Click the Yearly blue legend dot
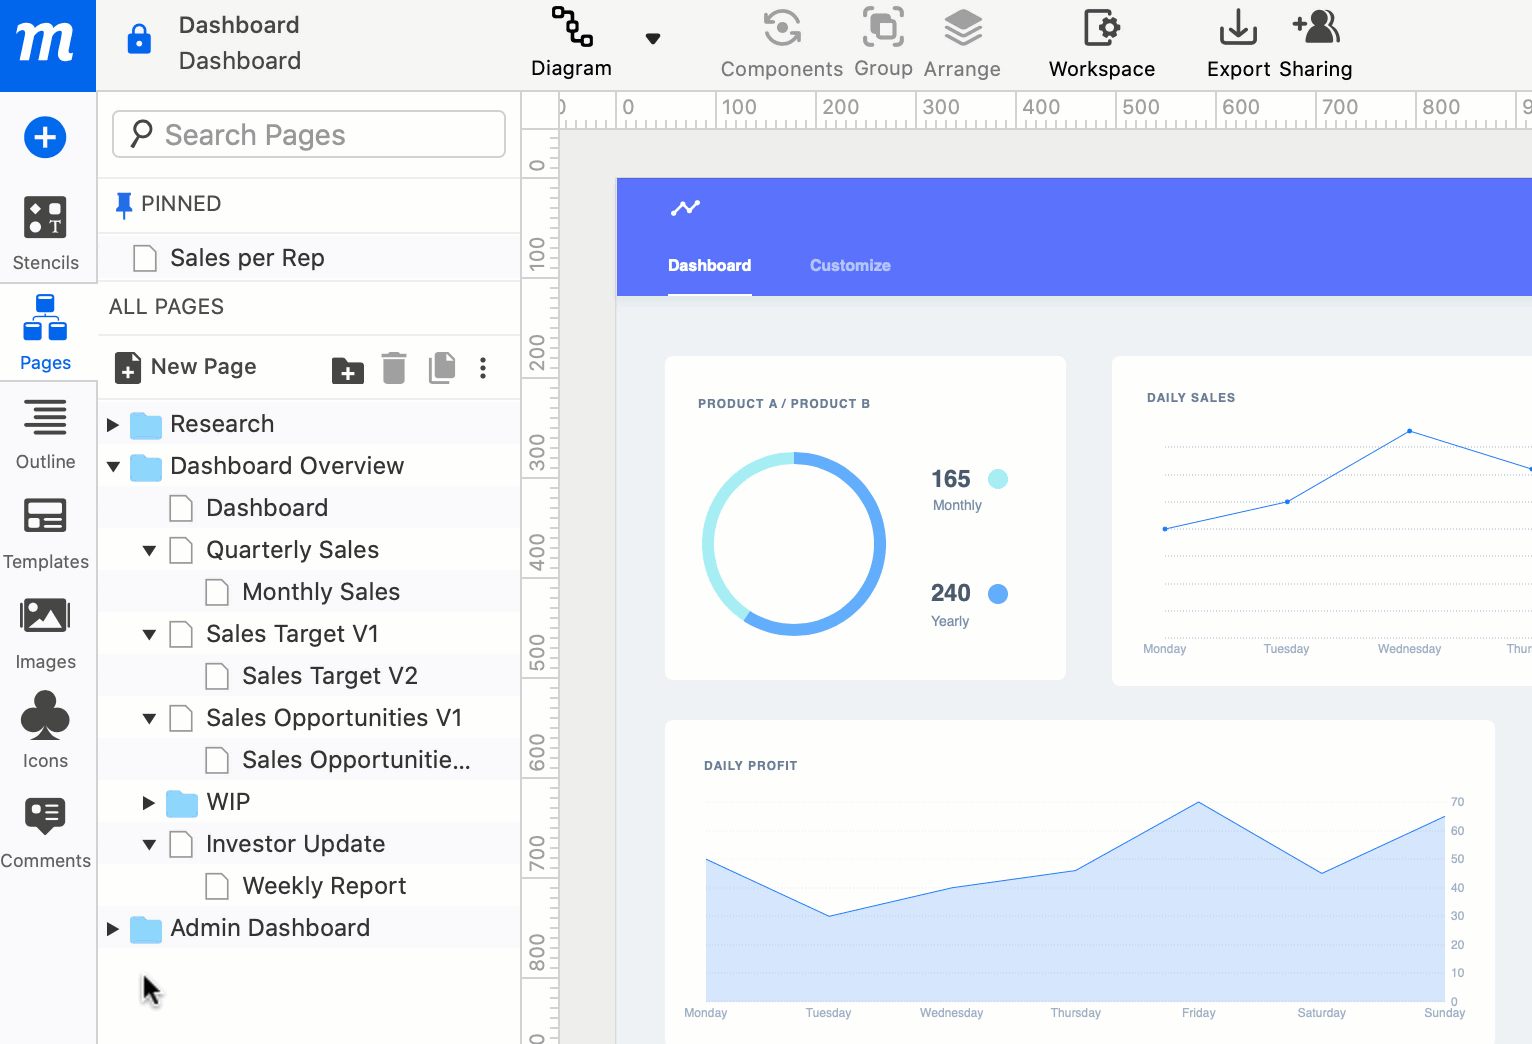The image size is (1532, 1044). [997, 594]
